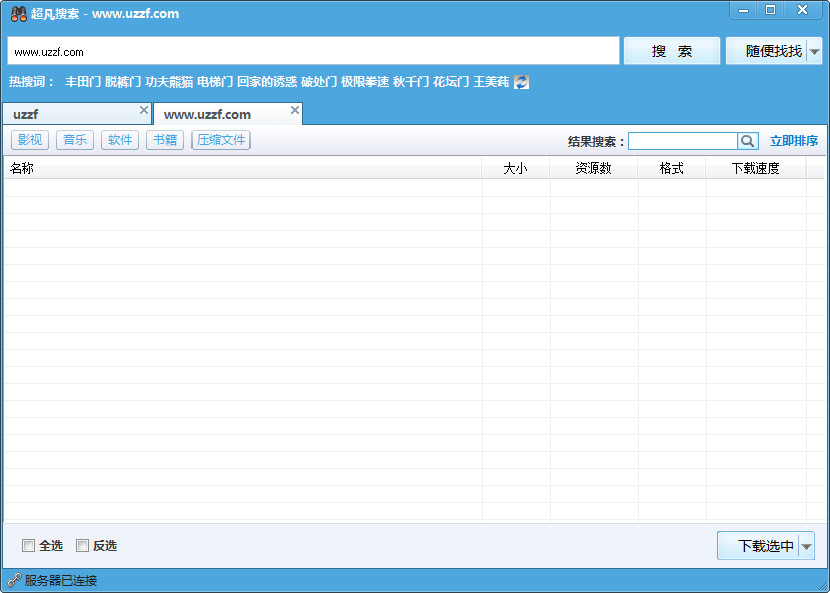830x593 pixels.
Task: Filter results by 影视
Action: (30, 140)
